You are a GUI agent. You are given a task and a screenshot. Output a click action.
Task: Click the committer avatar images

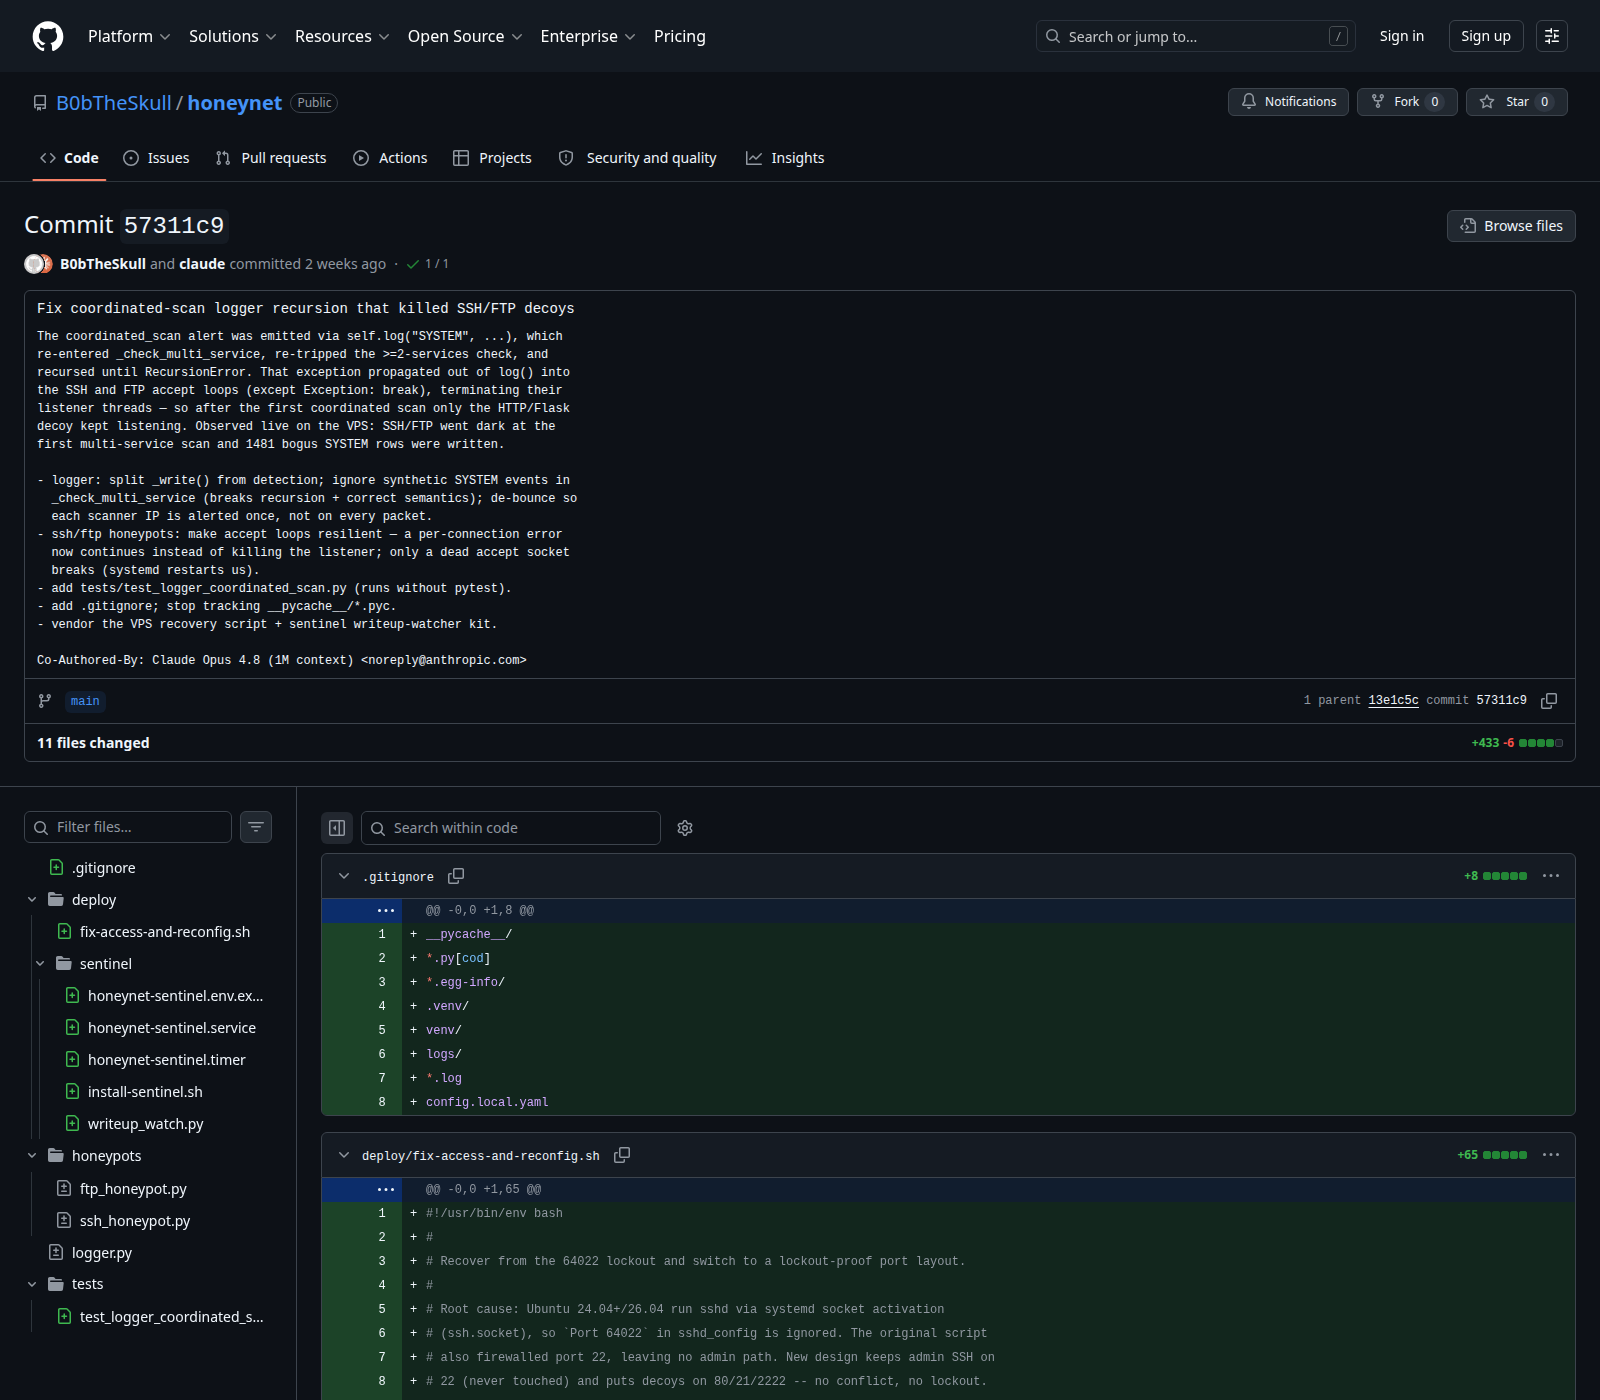[38, 264]
